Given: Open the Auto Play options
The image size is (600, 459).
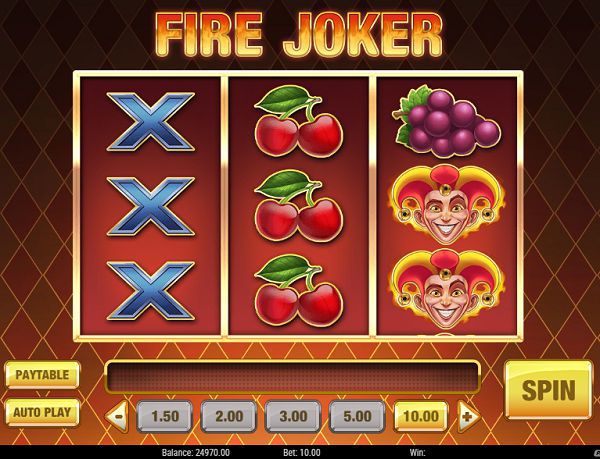Looking at the screenshot, I should click(42, 412).
